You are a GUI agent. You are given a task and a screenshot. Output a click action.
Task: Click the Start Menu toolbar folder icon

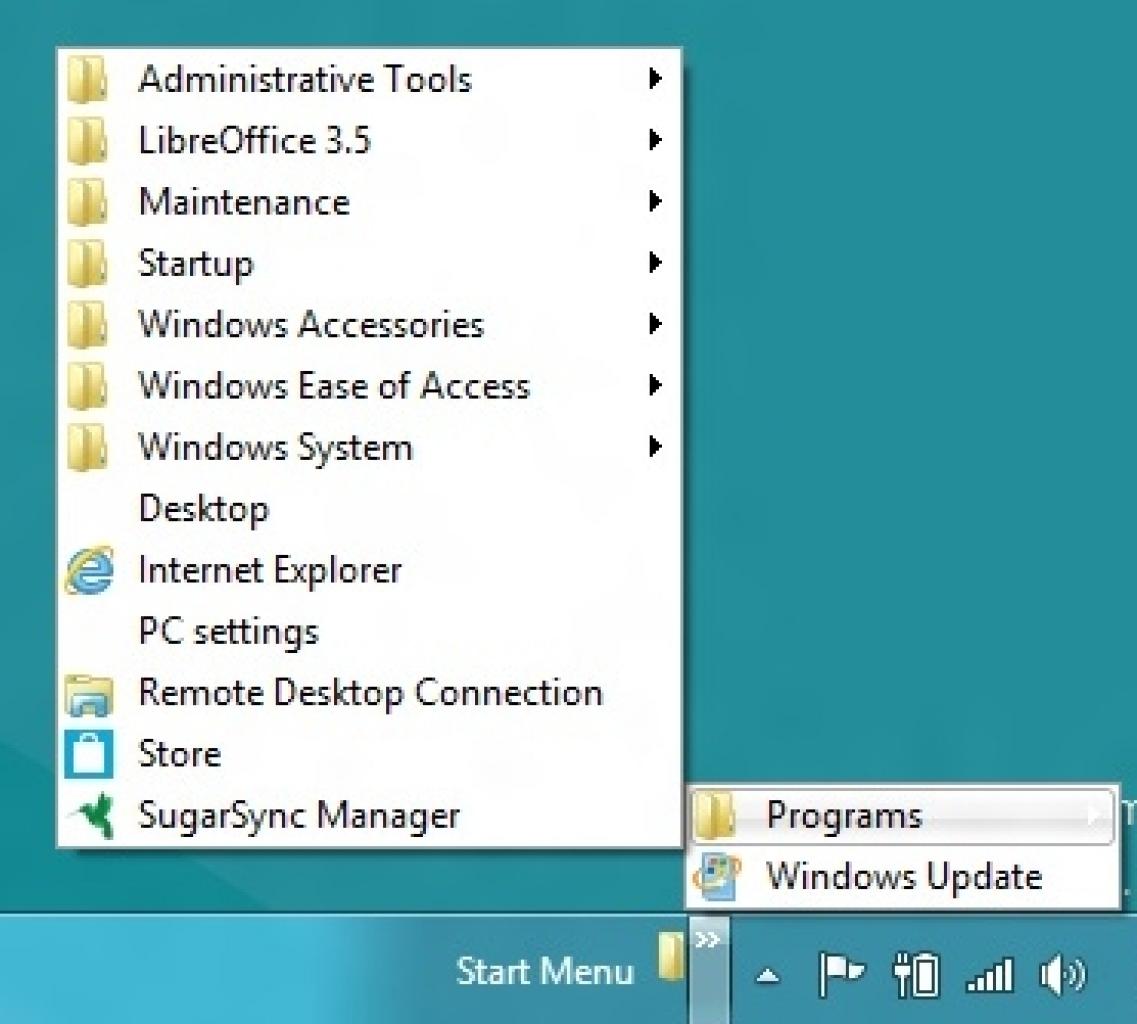(x=671, y=957)
